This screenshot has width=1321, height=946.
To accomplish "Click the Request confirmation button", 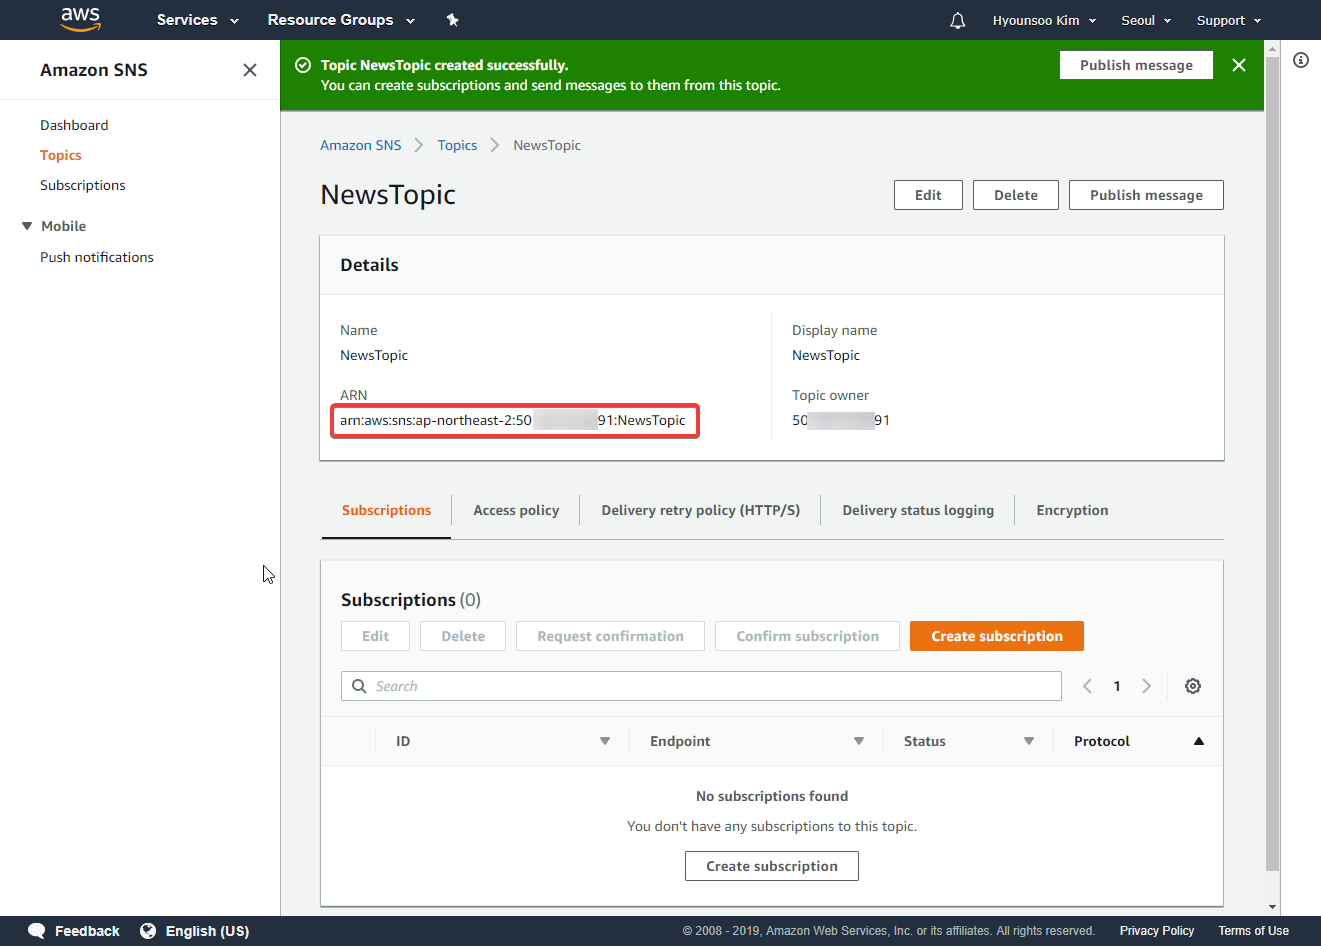I will [x=610, y=636].
